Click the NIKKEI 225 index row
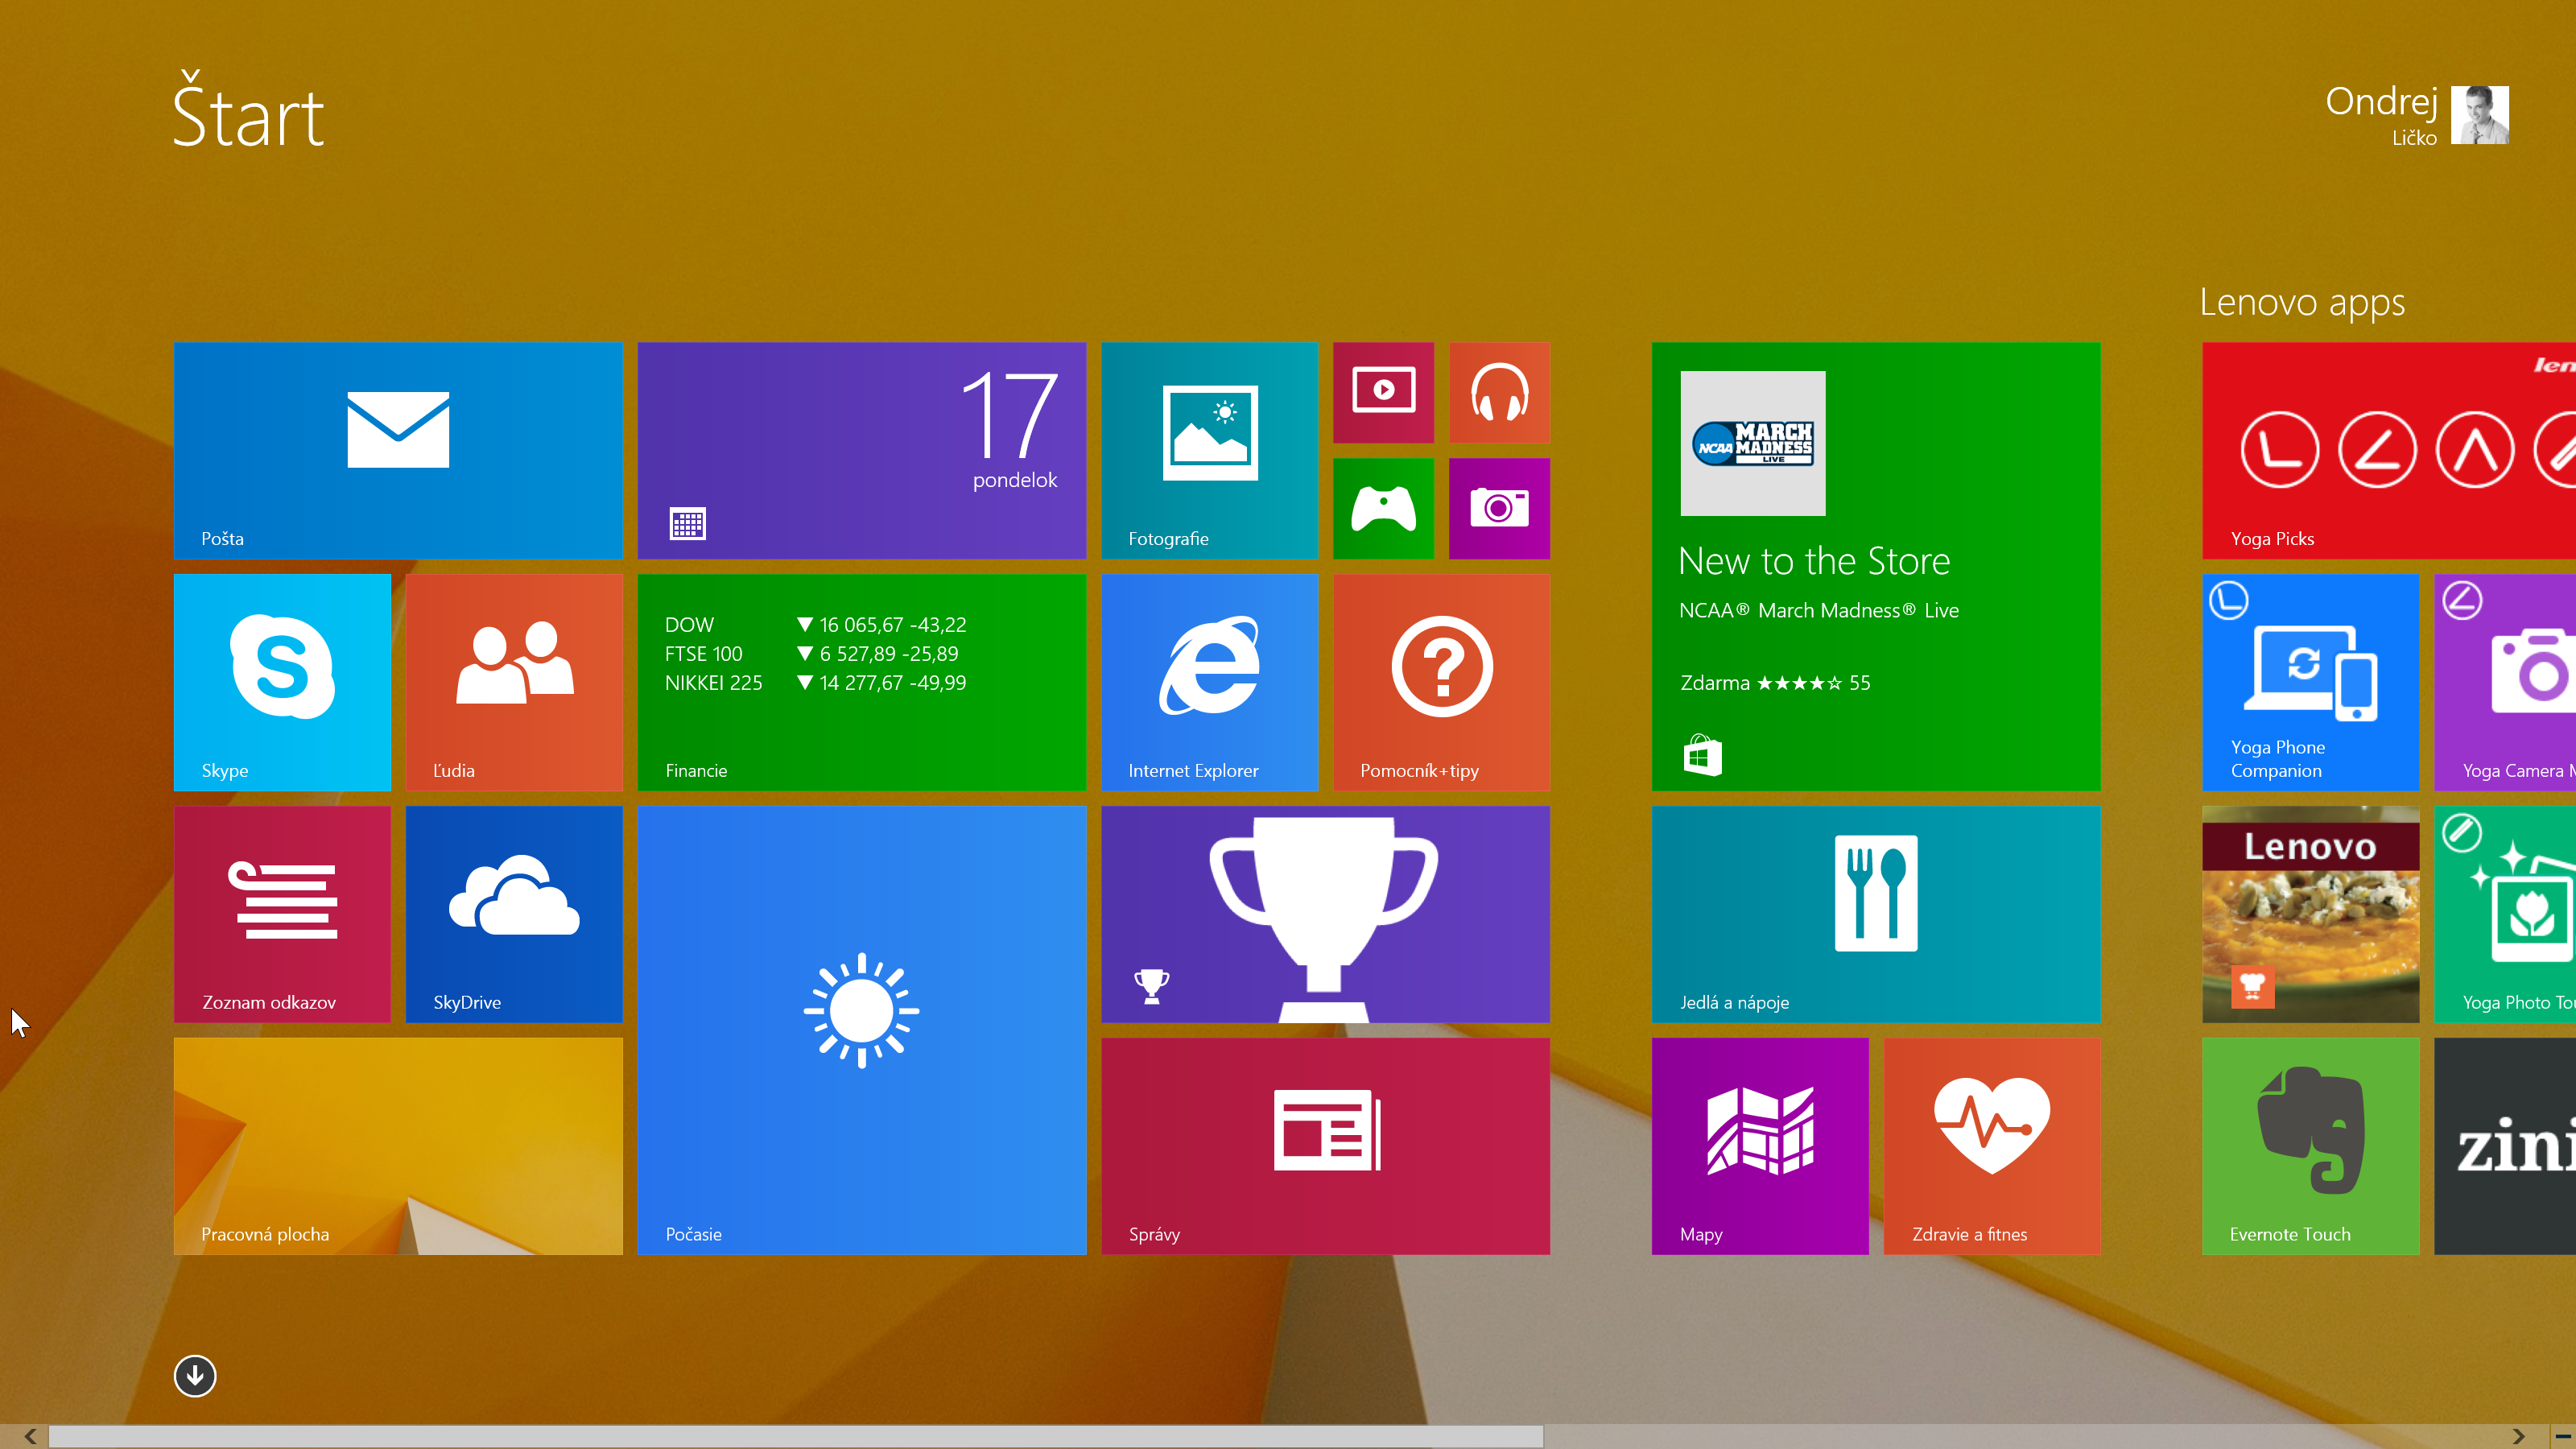Viewport: 2576px width, 1449px height. click(x=816, y=683)
